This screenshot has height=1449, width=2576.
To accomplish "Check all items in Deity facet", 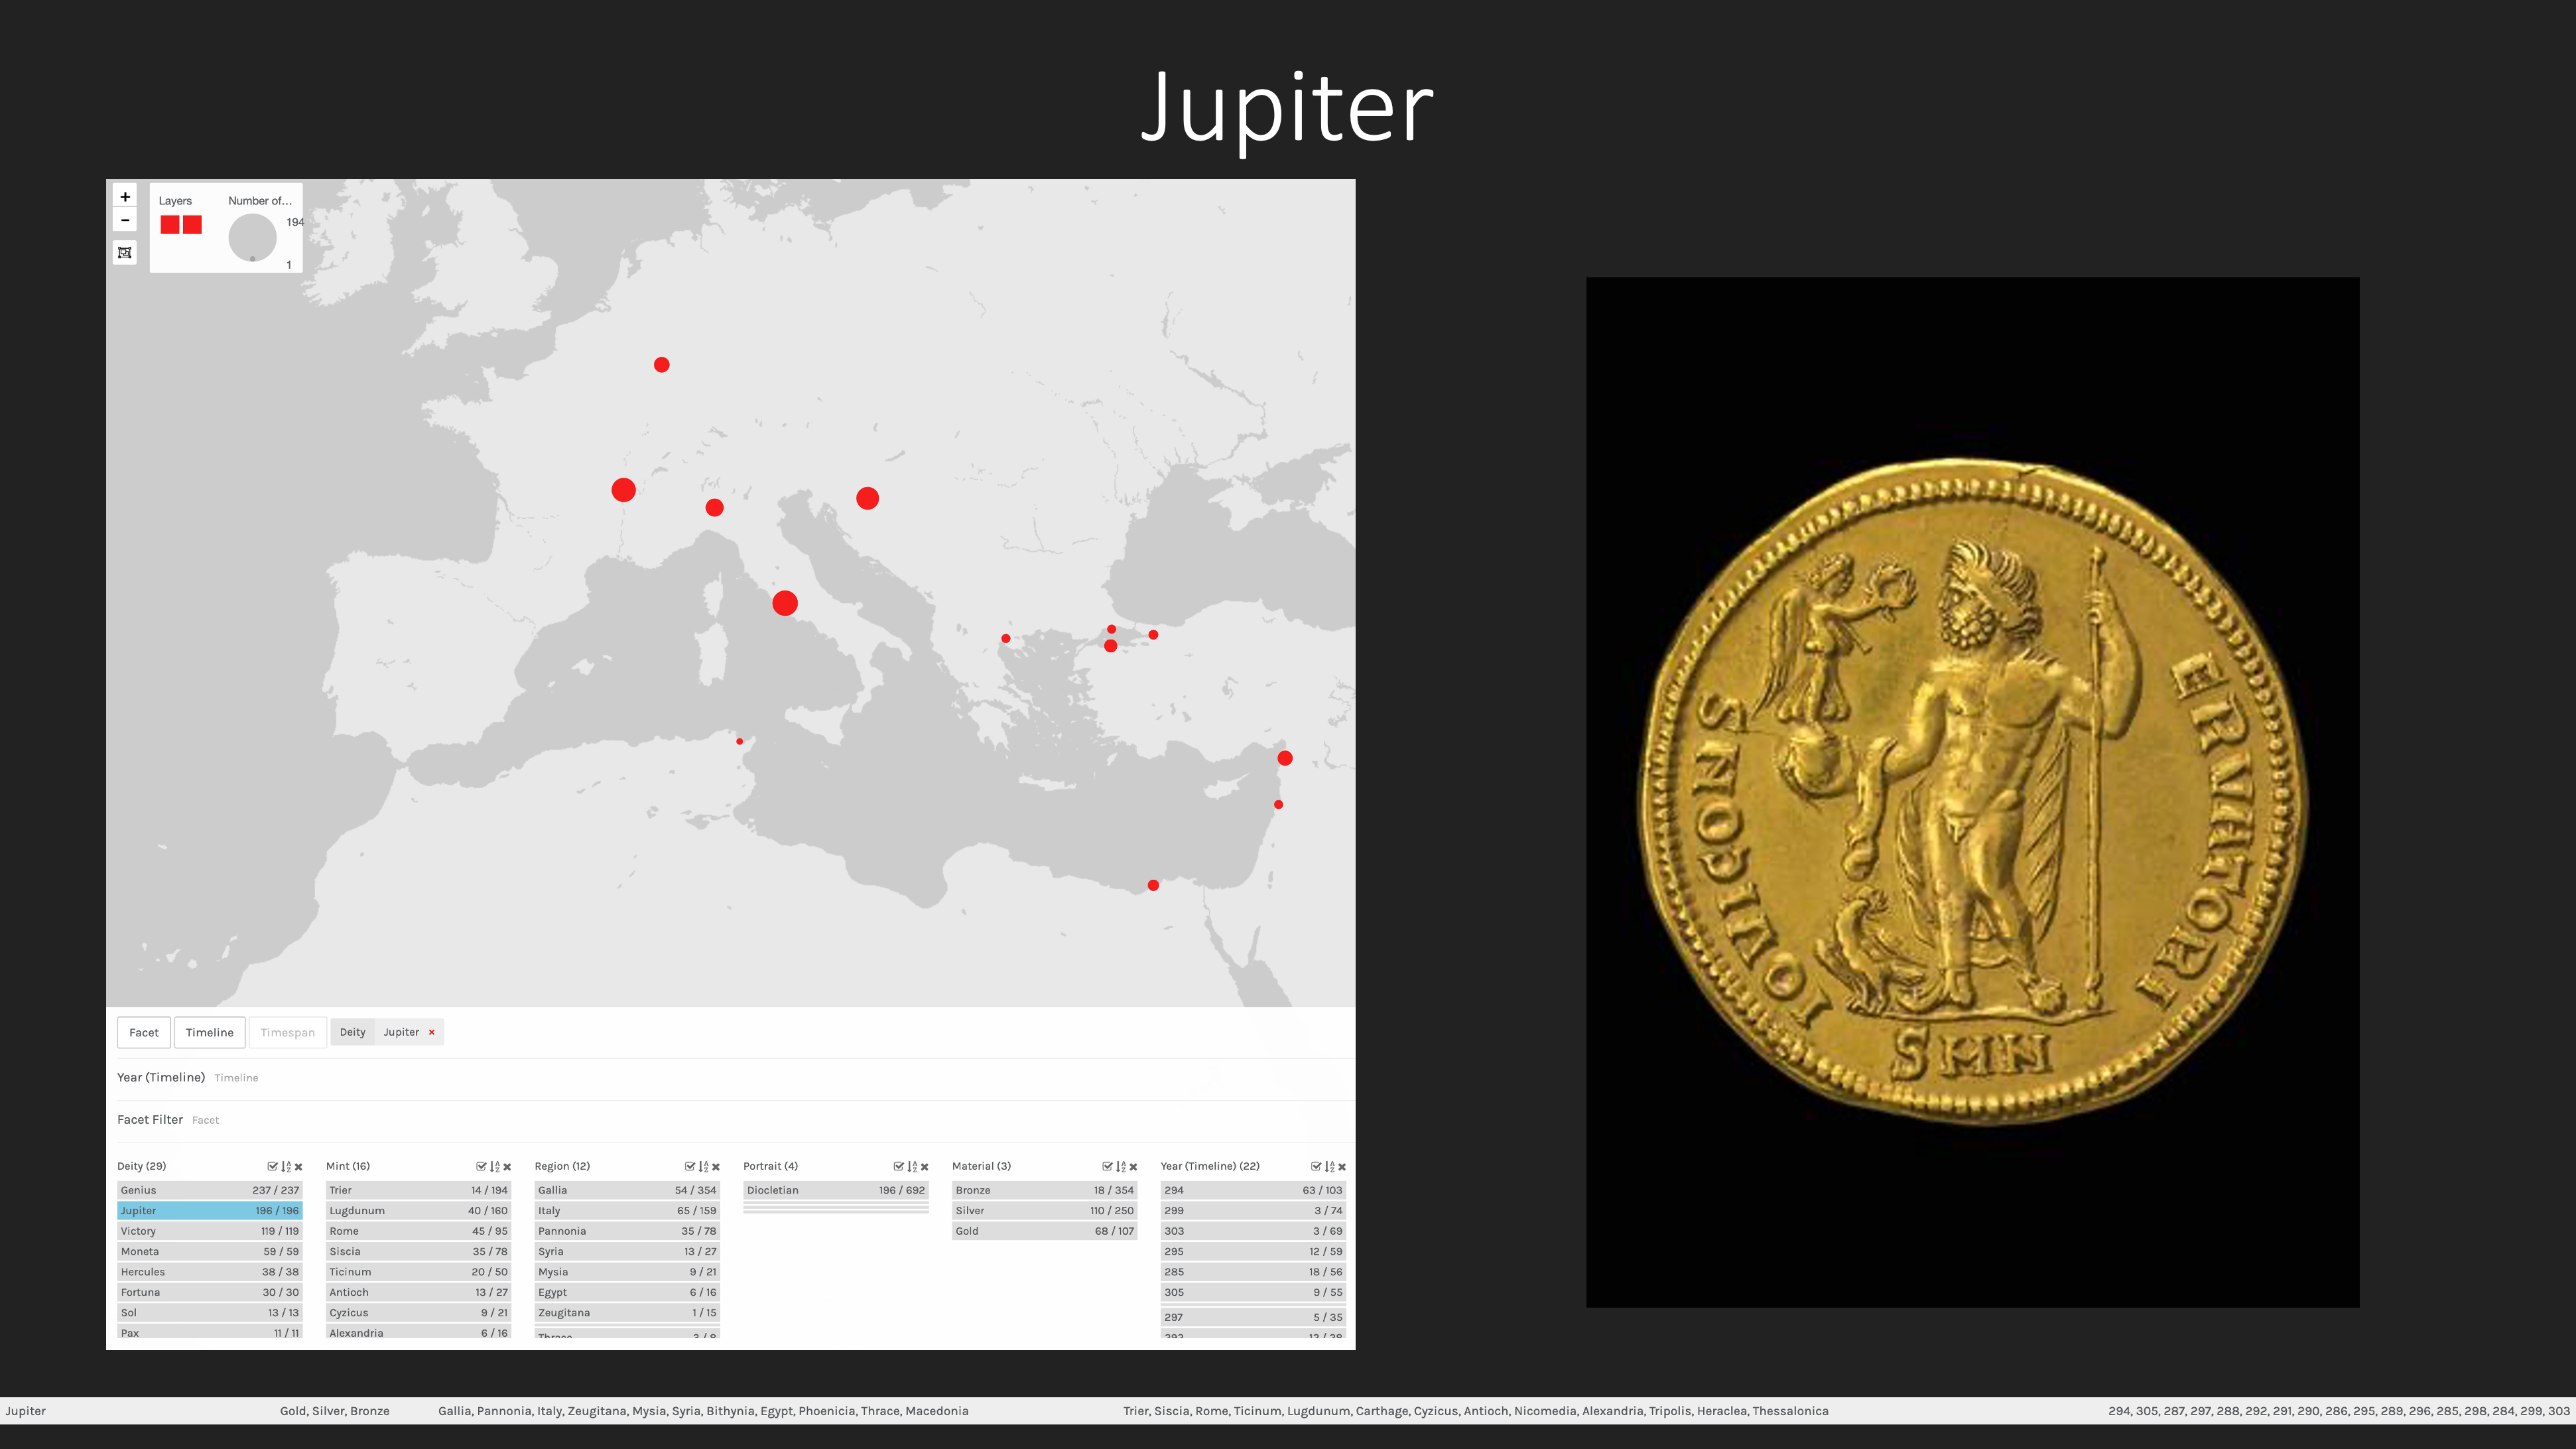I will coord(272,1167).
